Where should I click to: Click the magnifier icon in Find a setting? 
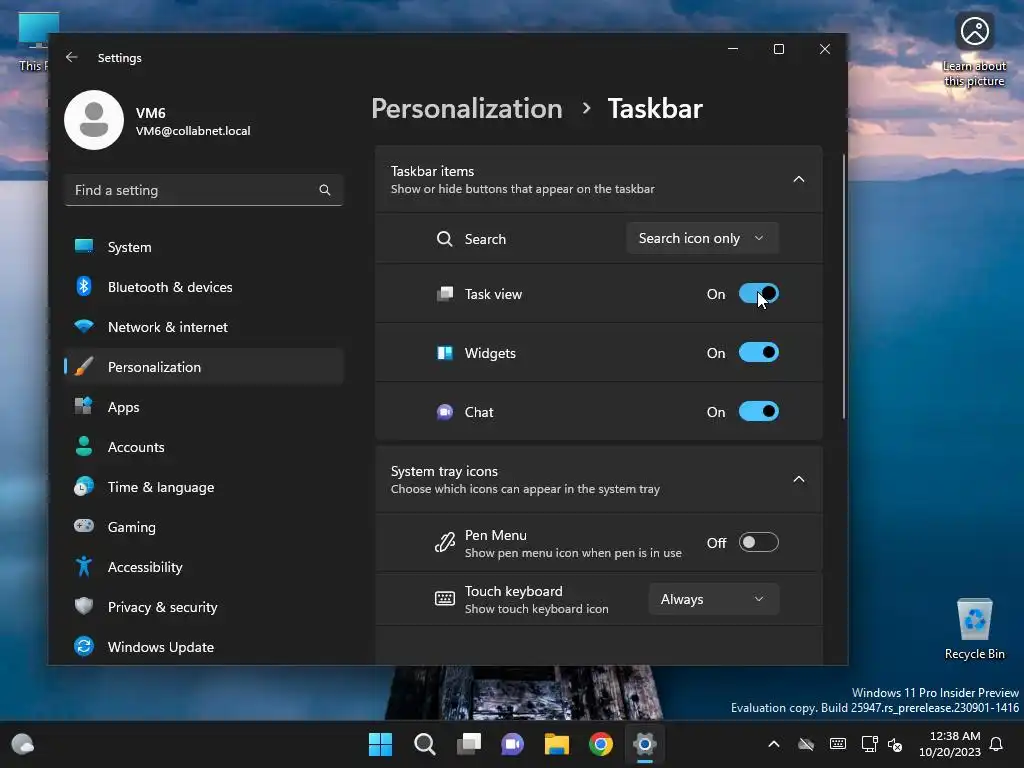point(325,190)
